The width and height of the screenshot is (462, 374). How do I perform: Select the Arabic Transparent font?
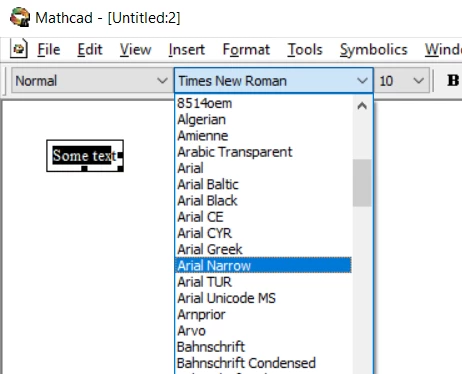coord(263,152)
